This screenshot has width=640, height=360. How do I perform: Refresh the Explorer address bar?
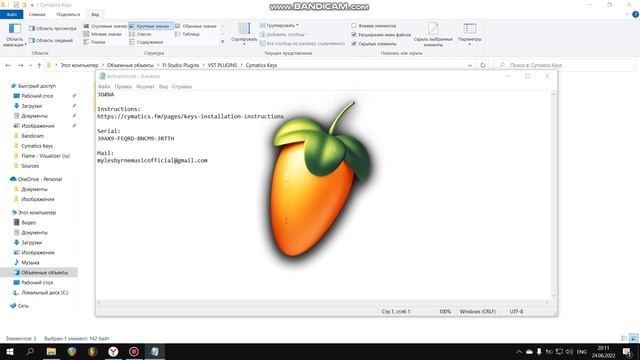coord(483,65)
